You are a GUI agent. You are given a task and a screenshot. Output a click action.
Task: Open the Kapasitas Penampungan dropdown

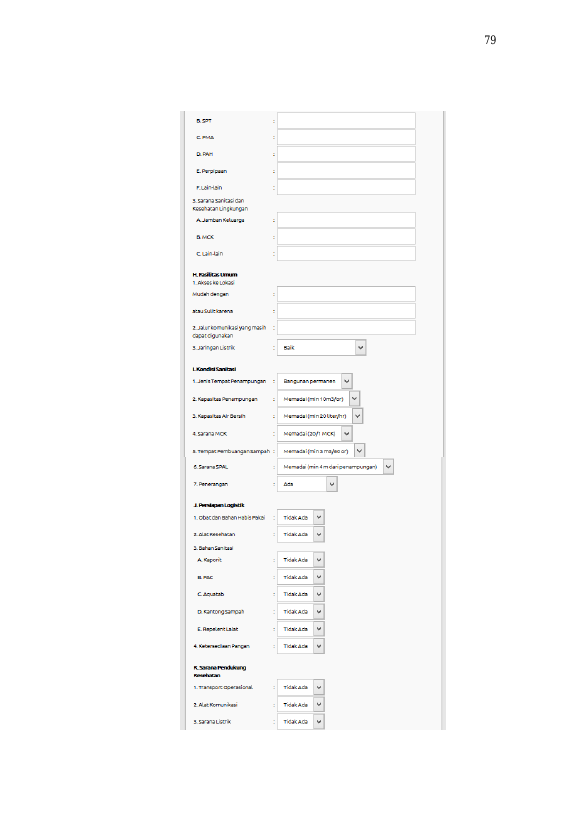click(318, 399)
